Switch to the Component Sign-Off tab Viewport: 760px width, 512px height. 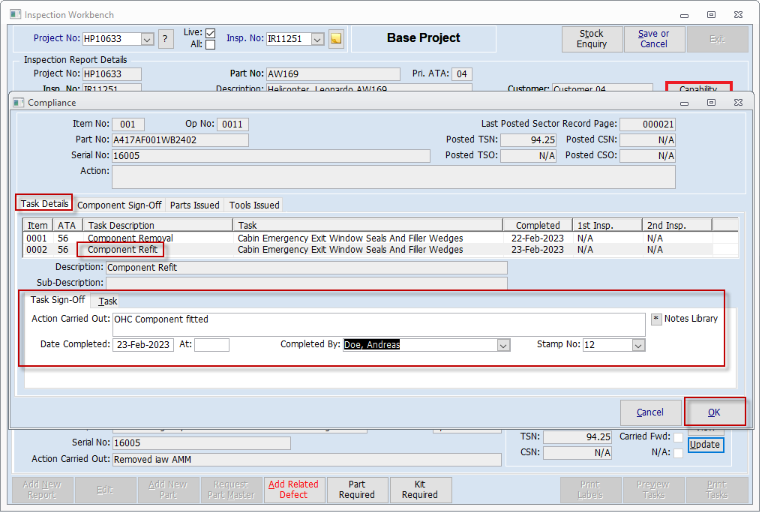tap(119, 205)
